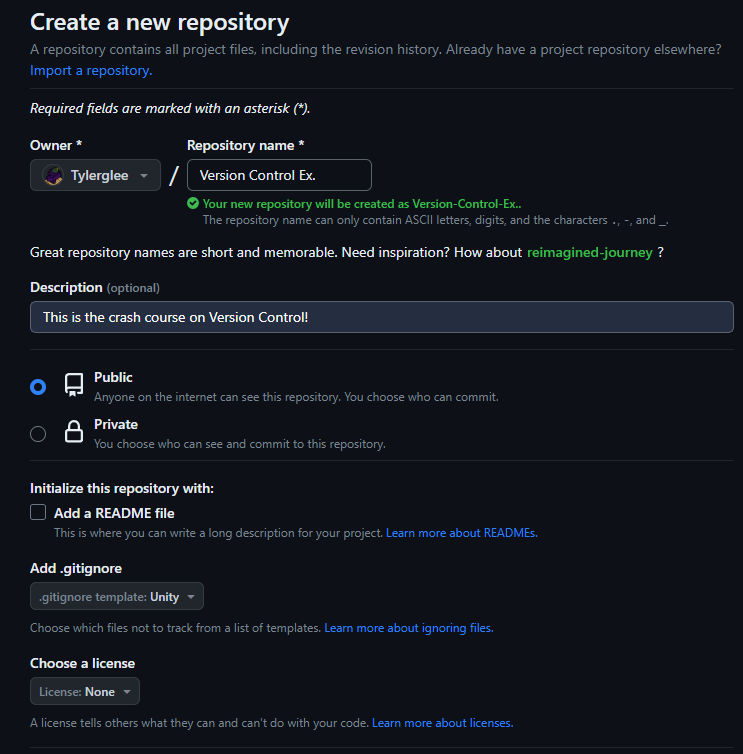Enable the Add a README file checkbox
Viewport: 743px width, 754px height.
38,513
